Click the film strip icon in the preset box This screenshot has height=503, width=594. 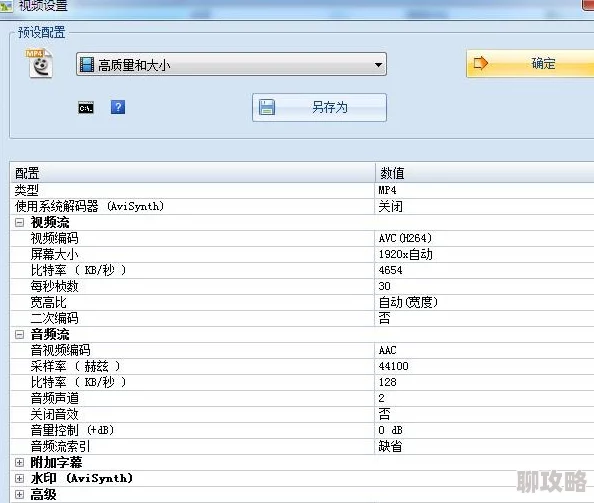click(87, 65)
